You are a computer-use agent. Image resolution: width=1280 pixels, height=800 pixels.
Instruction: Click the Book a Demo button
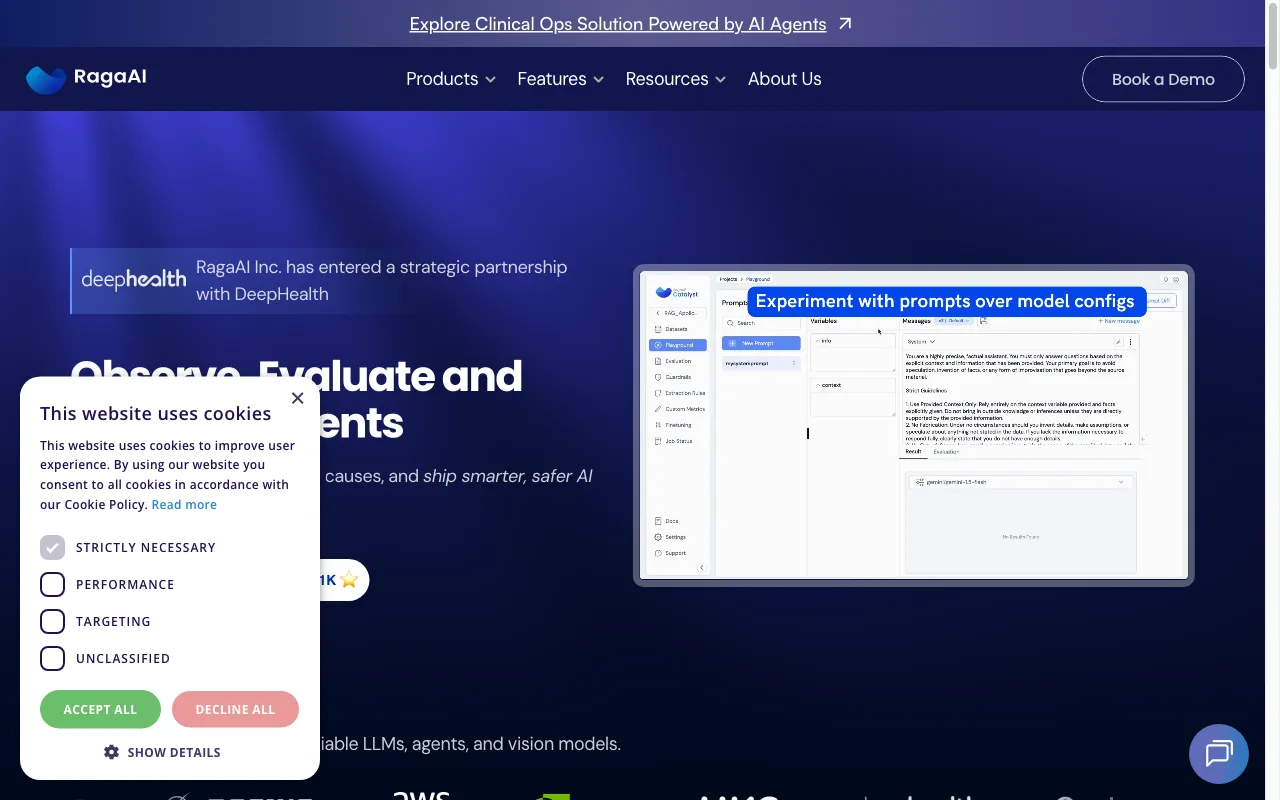tap(1163, 79)
